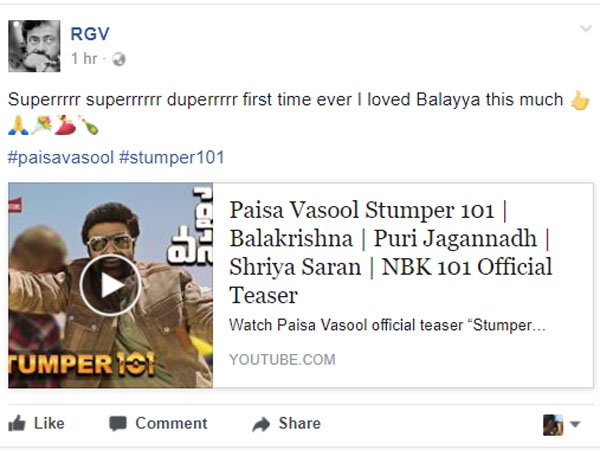Click the video description text snippet
The image size is (600, 450).
coord(387,325)
